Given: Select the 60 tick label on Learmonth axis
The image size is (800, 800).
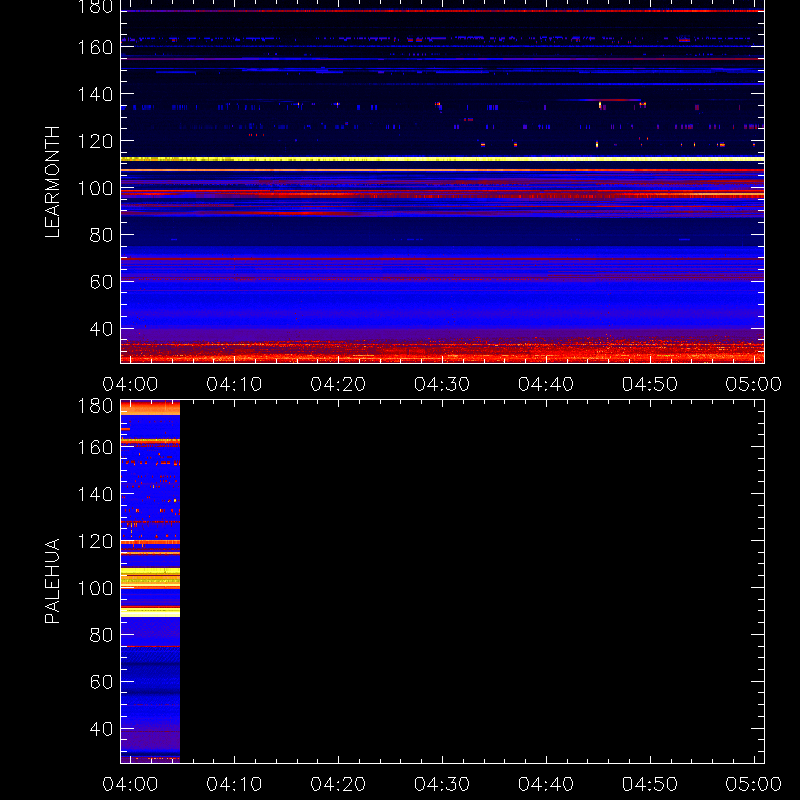Looking at the screenshot, I should point(101,282).
